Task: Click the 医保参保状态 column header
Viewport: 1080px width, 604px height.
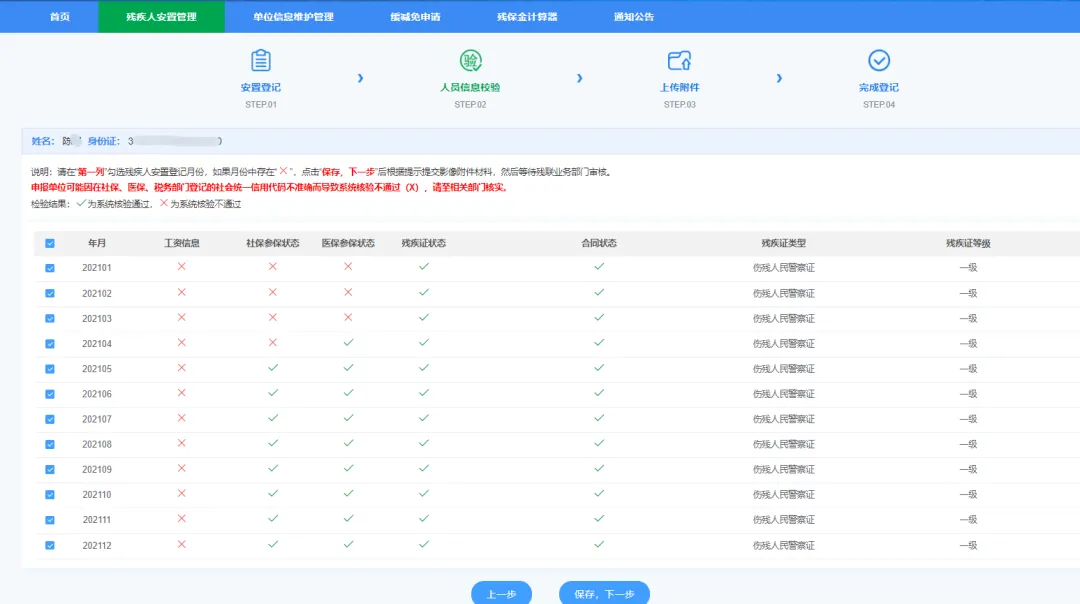Action: [349, 243]
